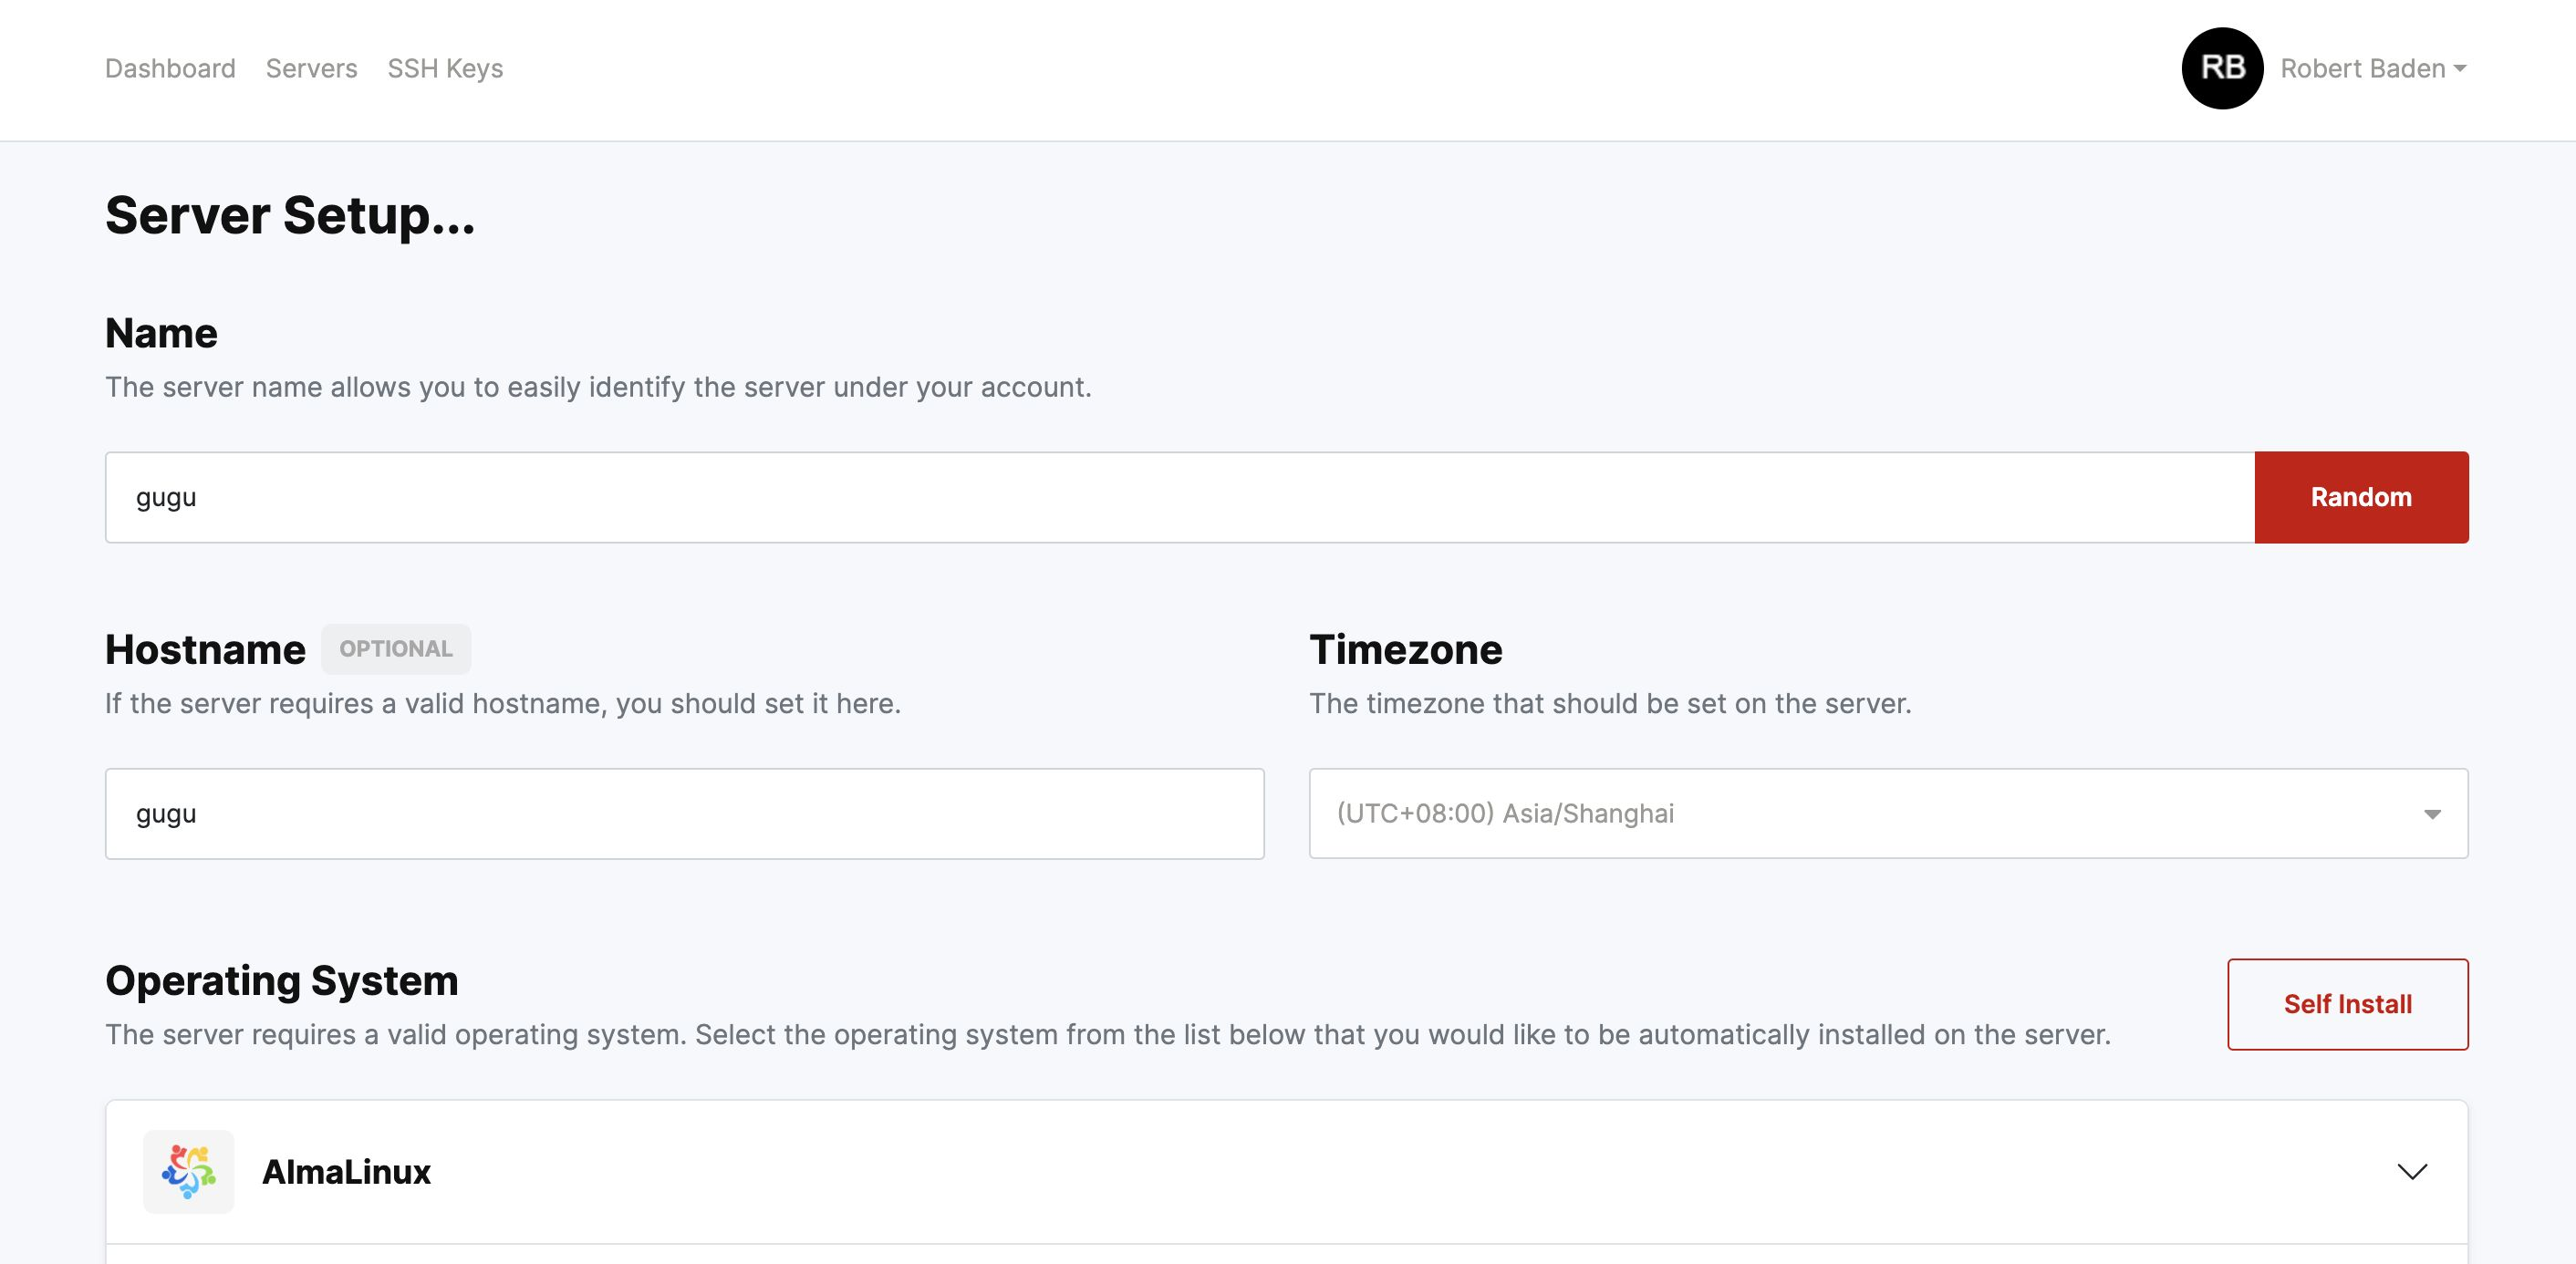Screen dimensions: 2576x1264
Task: Click the operating system description text
Action: [1108, 1034]
